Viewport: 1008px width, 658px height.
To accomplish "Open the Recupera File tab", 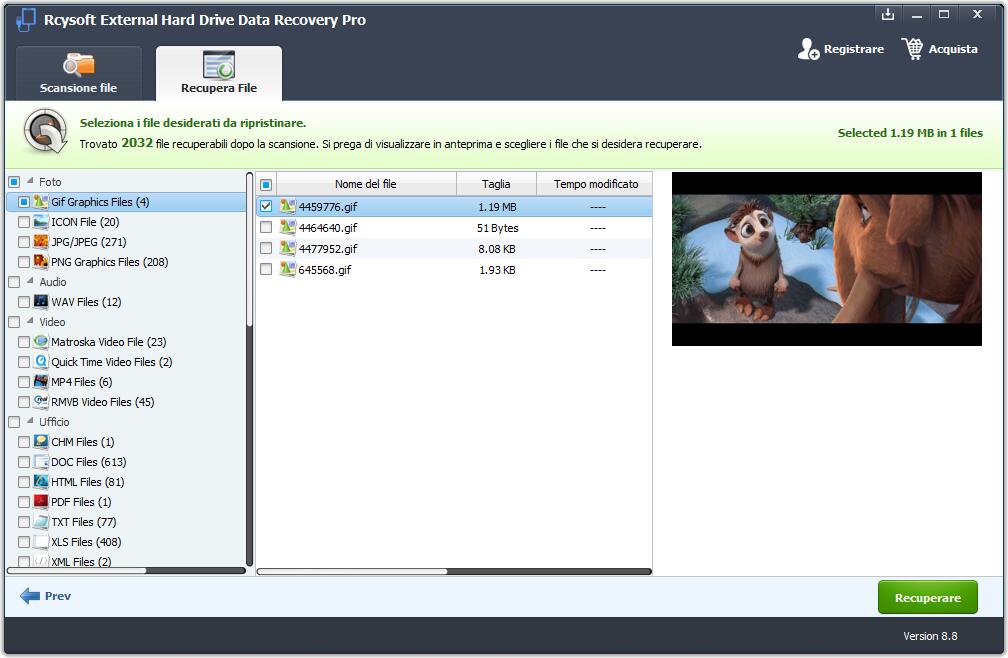I will click(219, 74).
